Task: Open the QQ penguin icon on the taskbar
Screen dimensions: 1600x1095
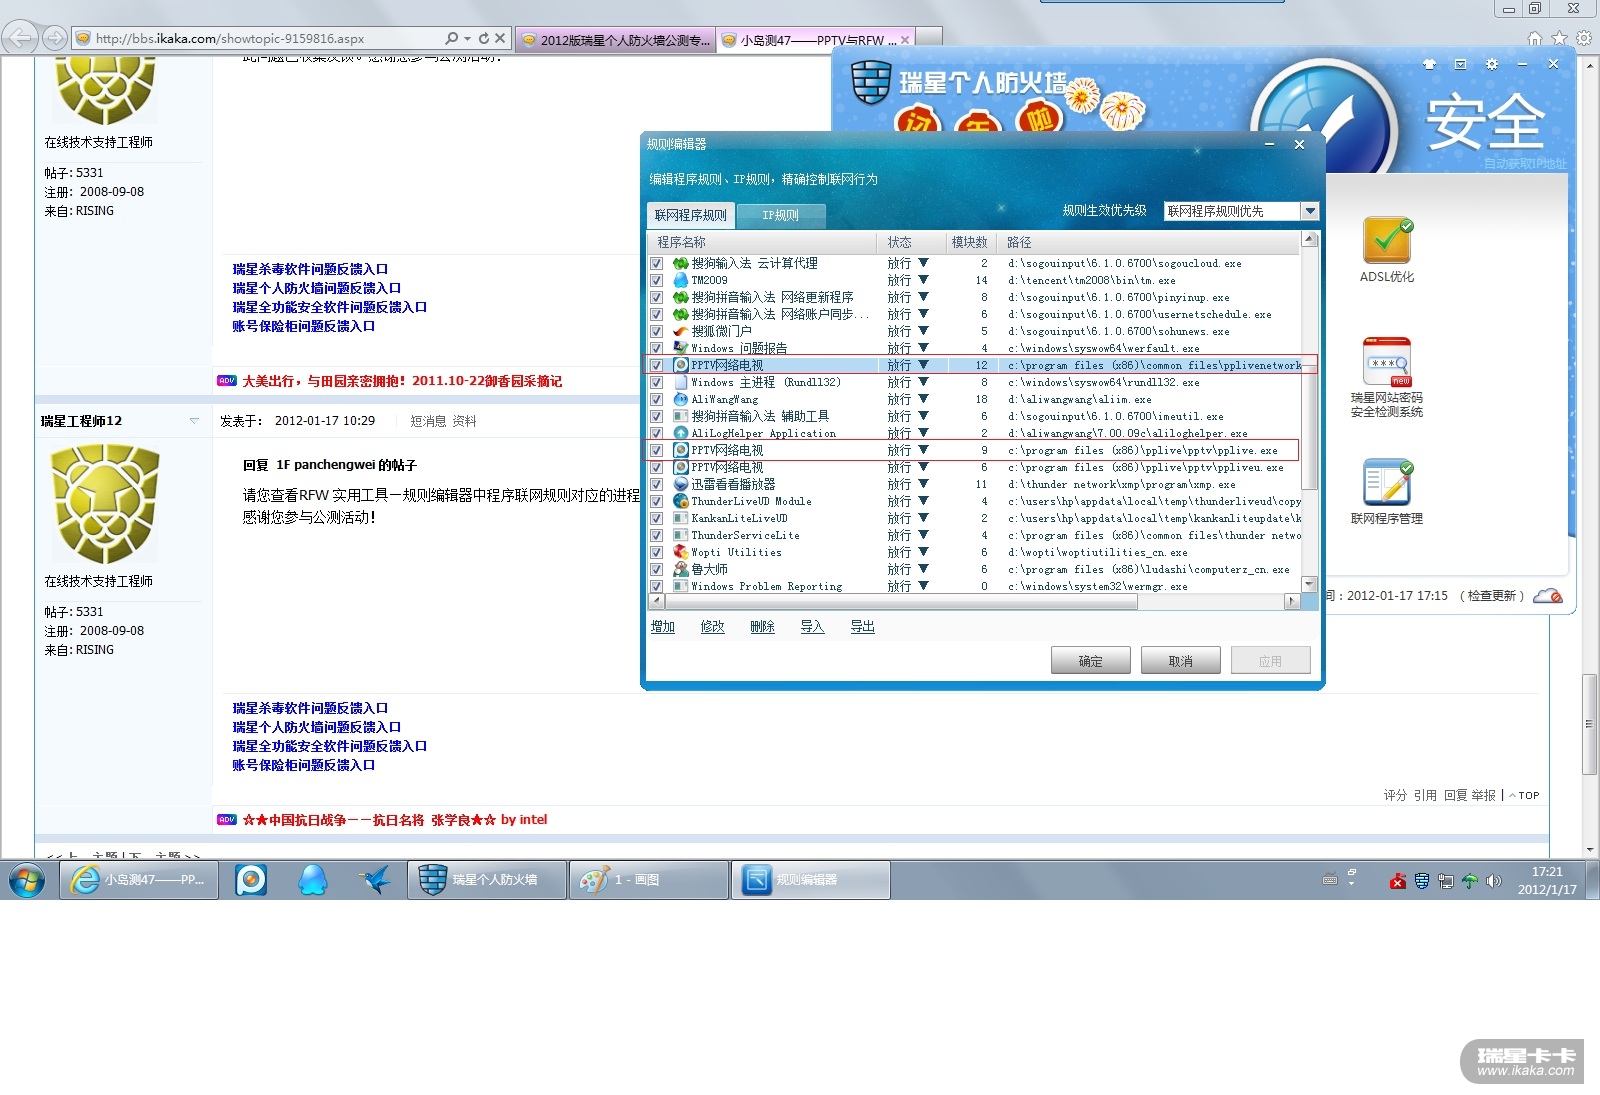Action: point(313,880)
